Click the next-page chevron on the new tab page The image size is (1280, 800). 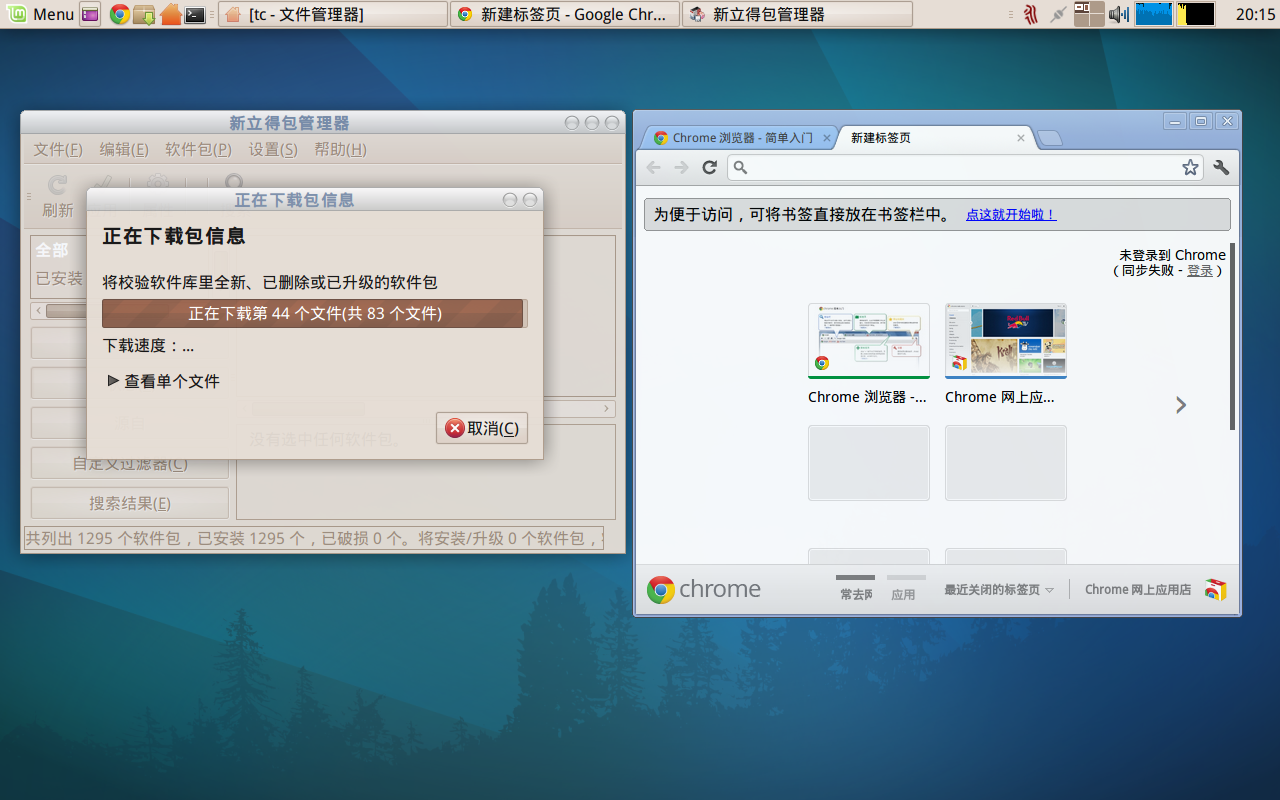click(1181, 404)
